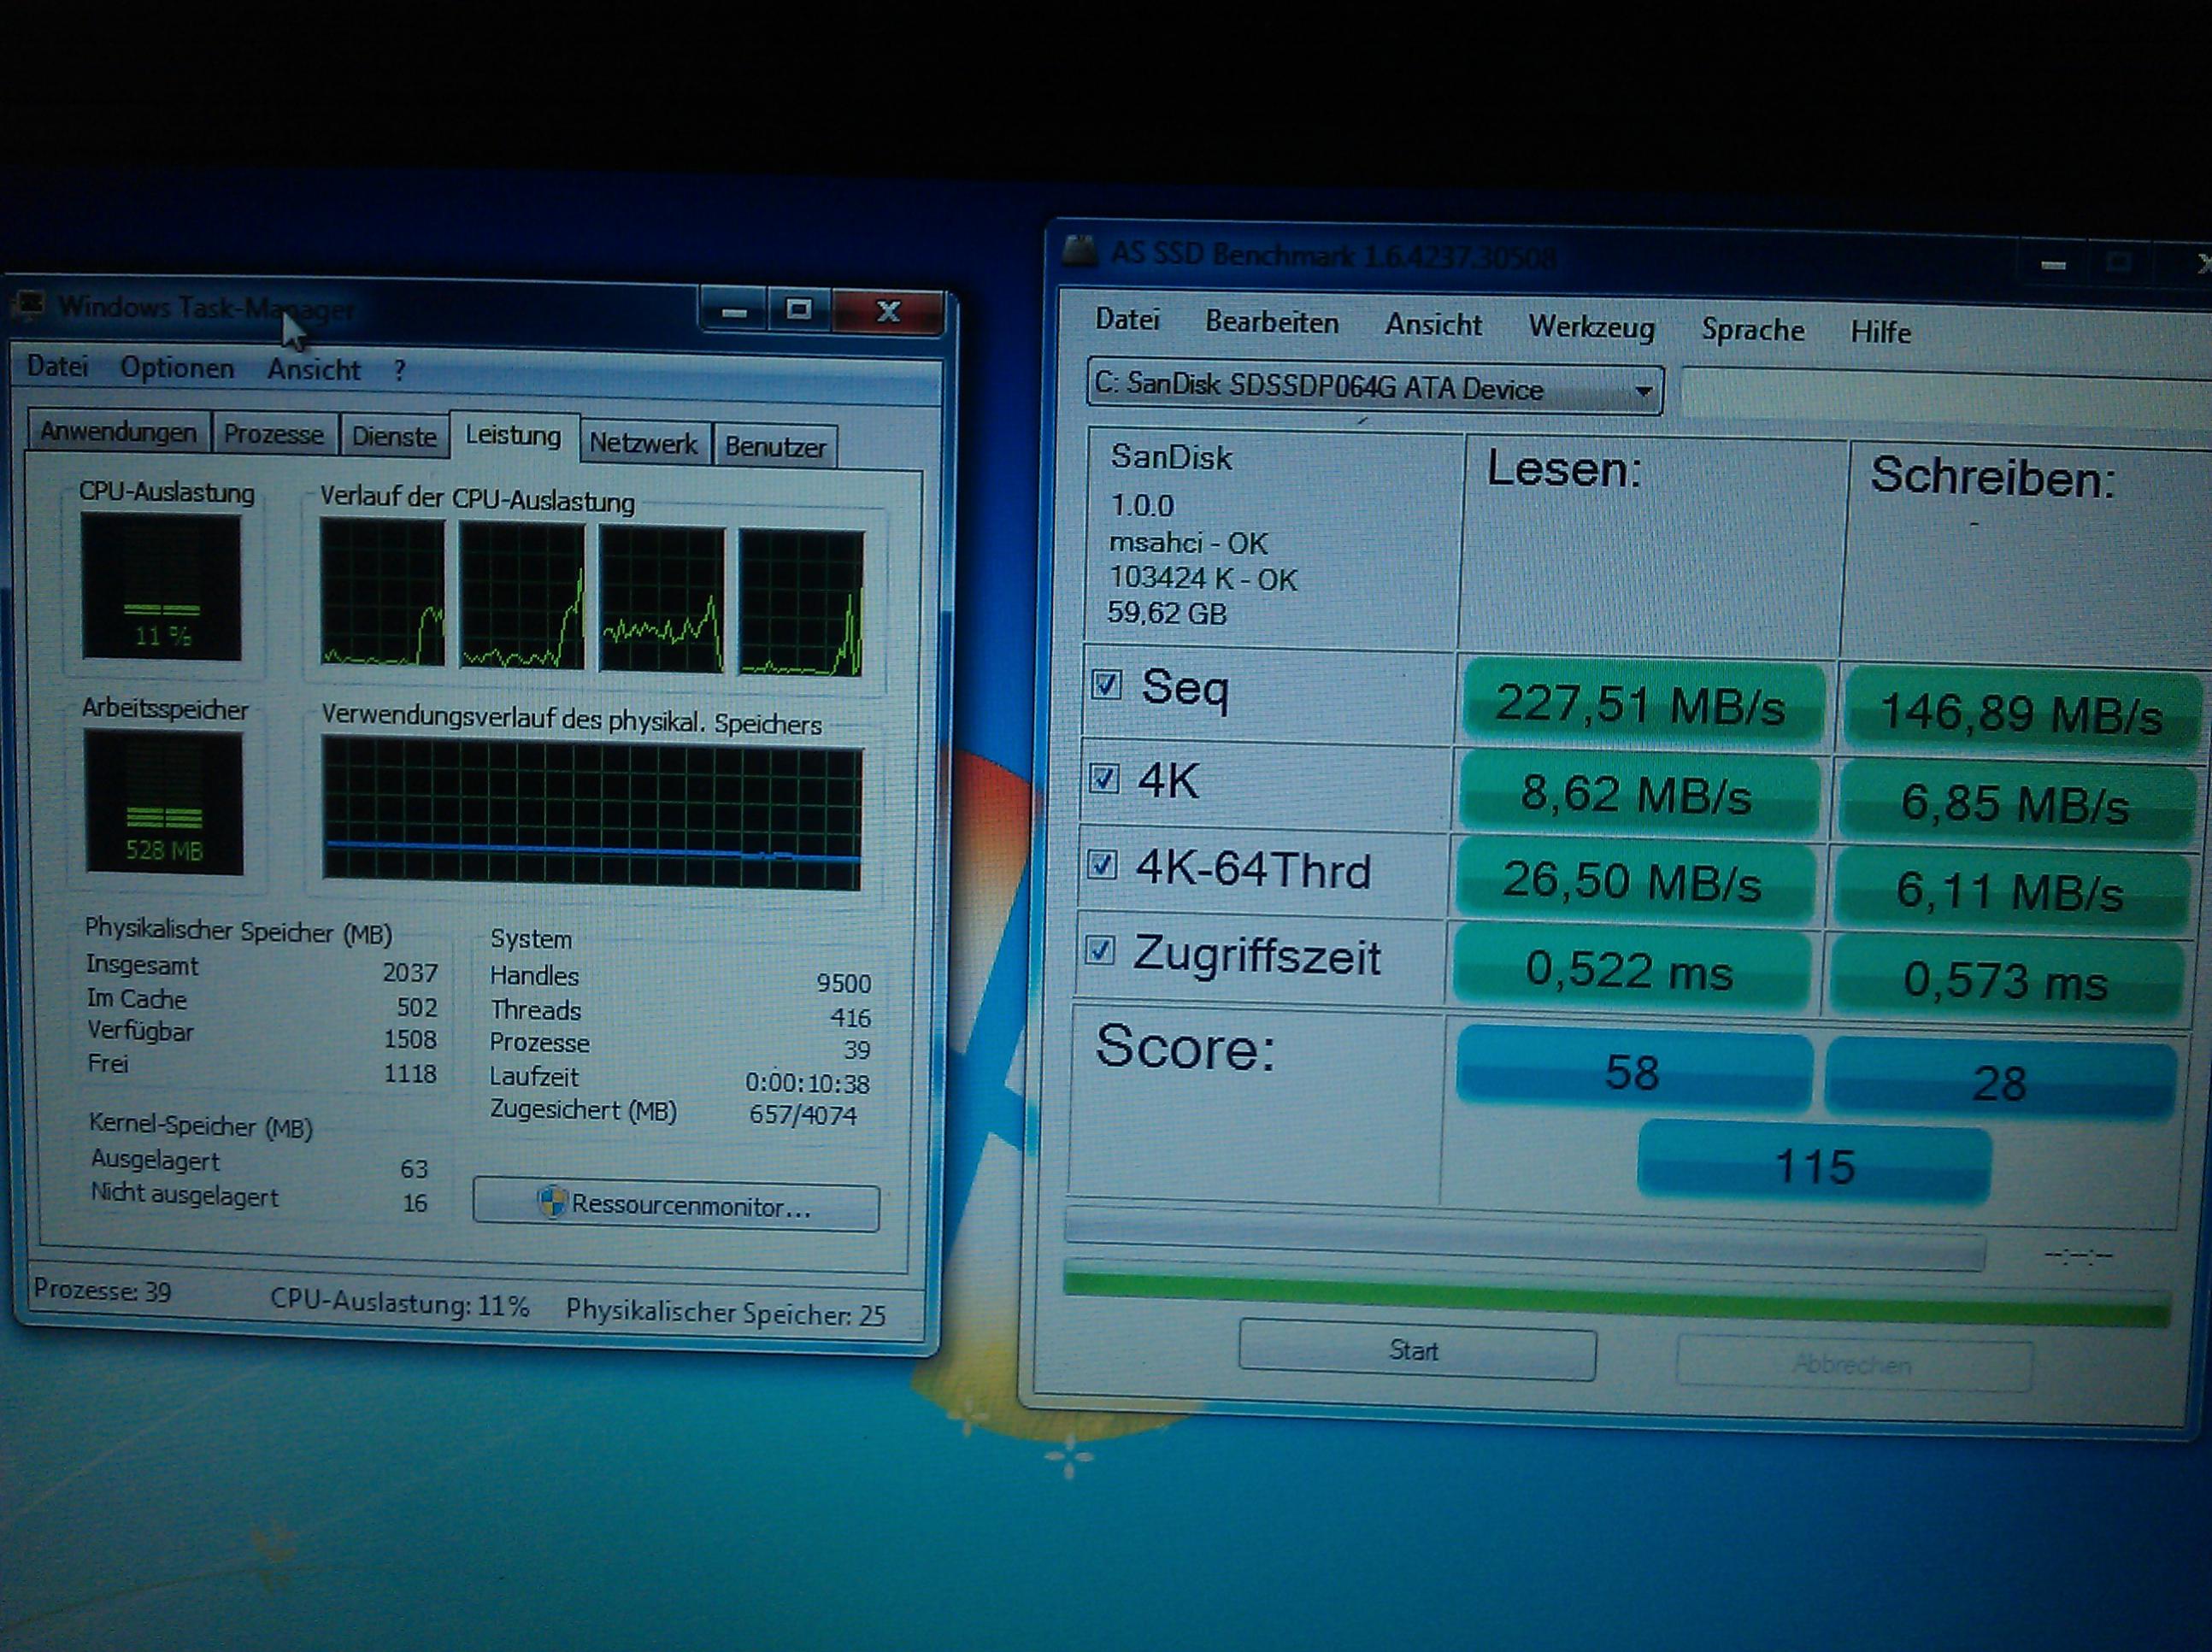This screenshot has width=2212, height=1652.
Task: Minimize the AS SSD Benchmark window
Action: 2053,265
